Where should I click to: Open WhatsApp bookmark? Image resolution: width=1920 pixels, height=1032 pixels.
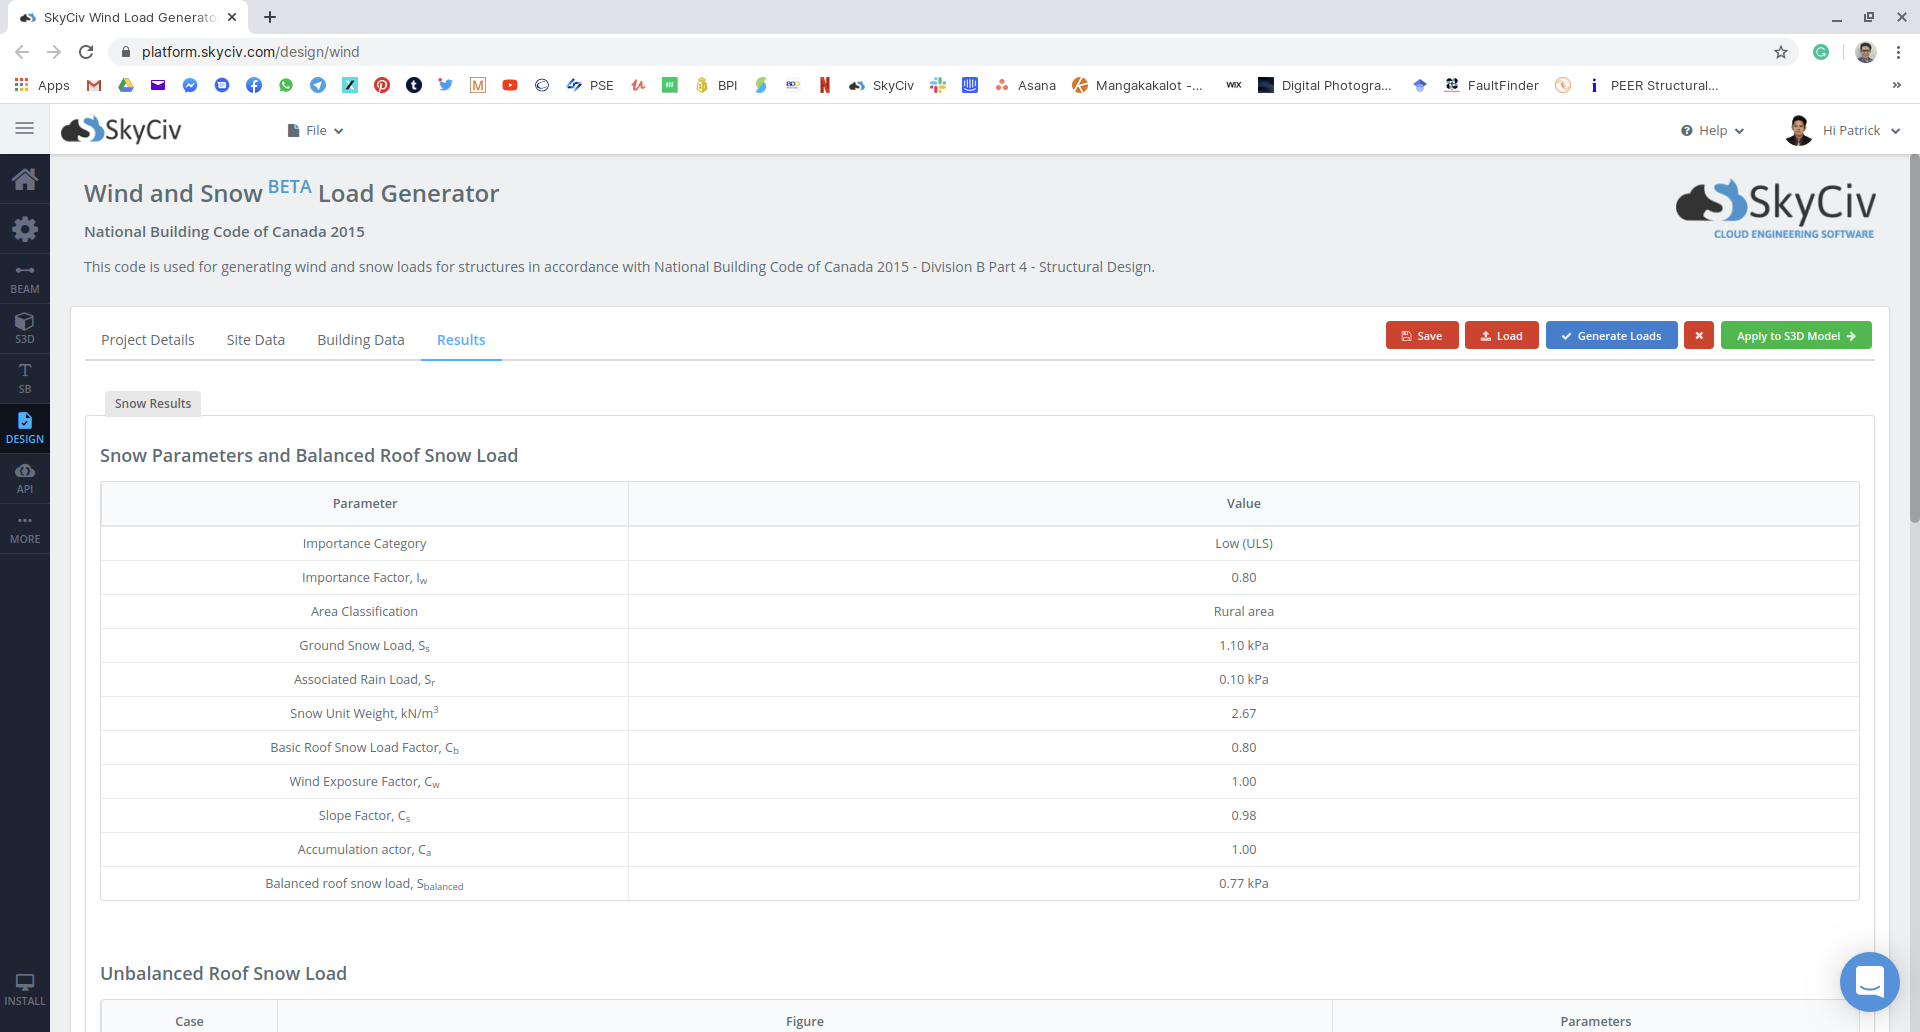286,85
